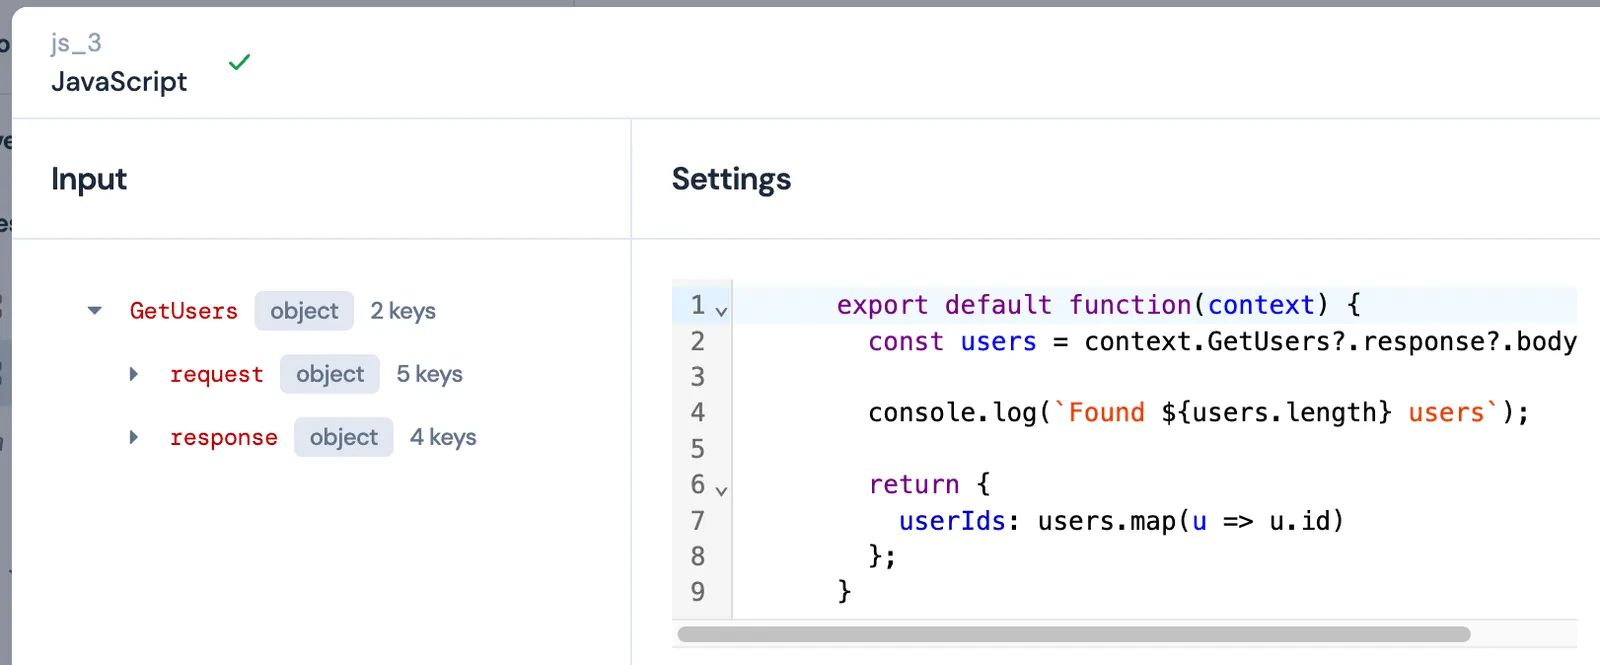This screenshot has height=665, width=1600.
Task: Click the object badge beside request
Action: pyautogui.click(x=330, y=374)
